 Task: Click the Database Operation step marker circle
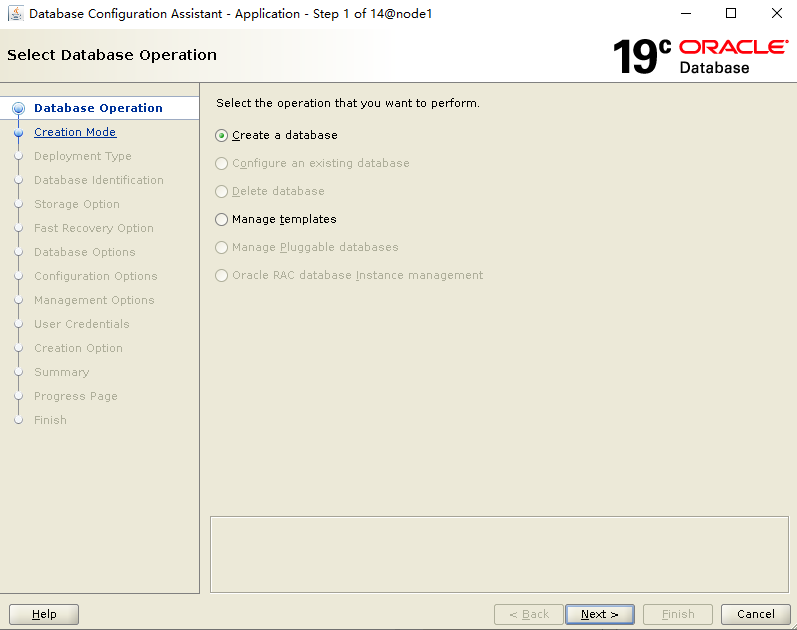[18, 108]
